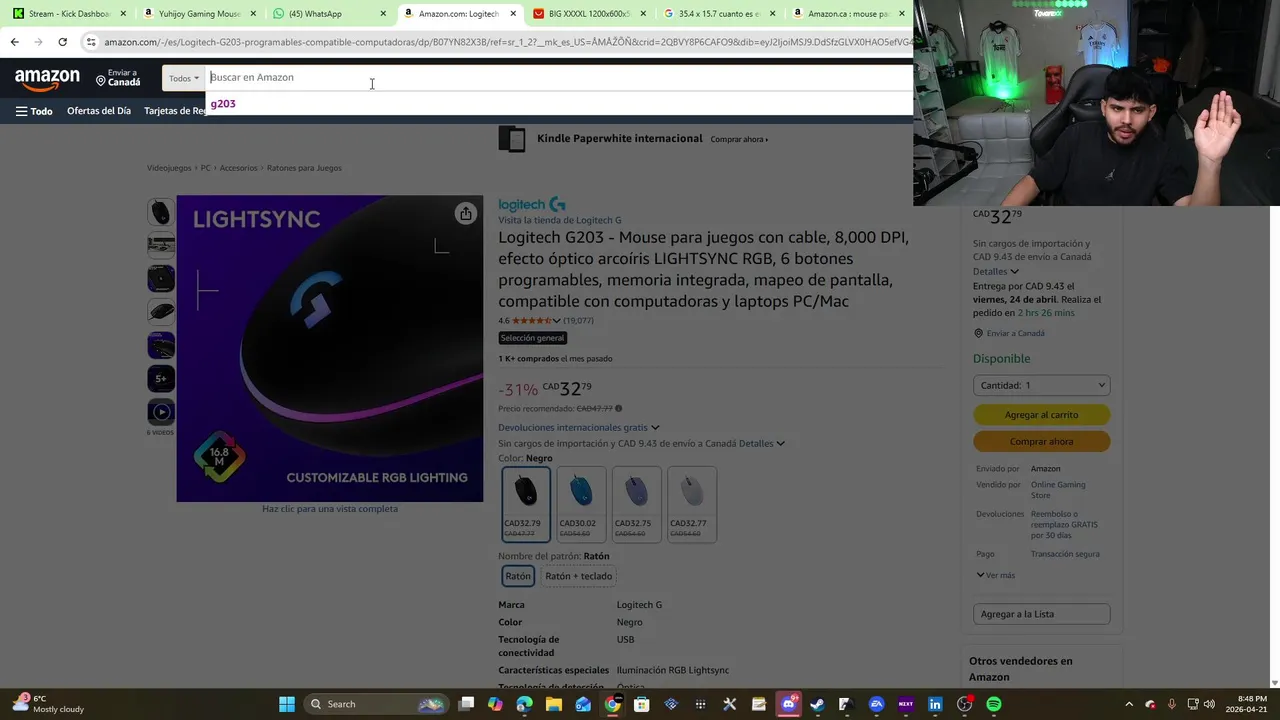Open Kindle Paperwhite Comprar ahora link
Screen dimensions: 1280x720
click(x=739, y=139)
